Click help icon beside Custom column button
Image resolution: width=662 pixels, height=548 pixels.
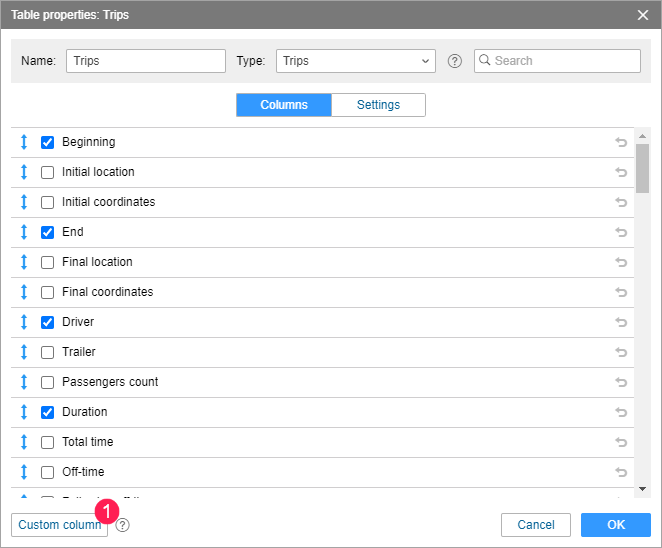[x=123, y=525]
